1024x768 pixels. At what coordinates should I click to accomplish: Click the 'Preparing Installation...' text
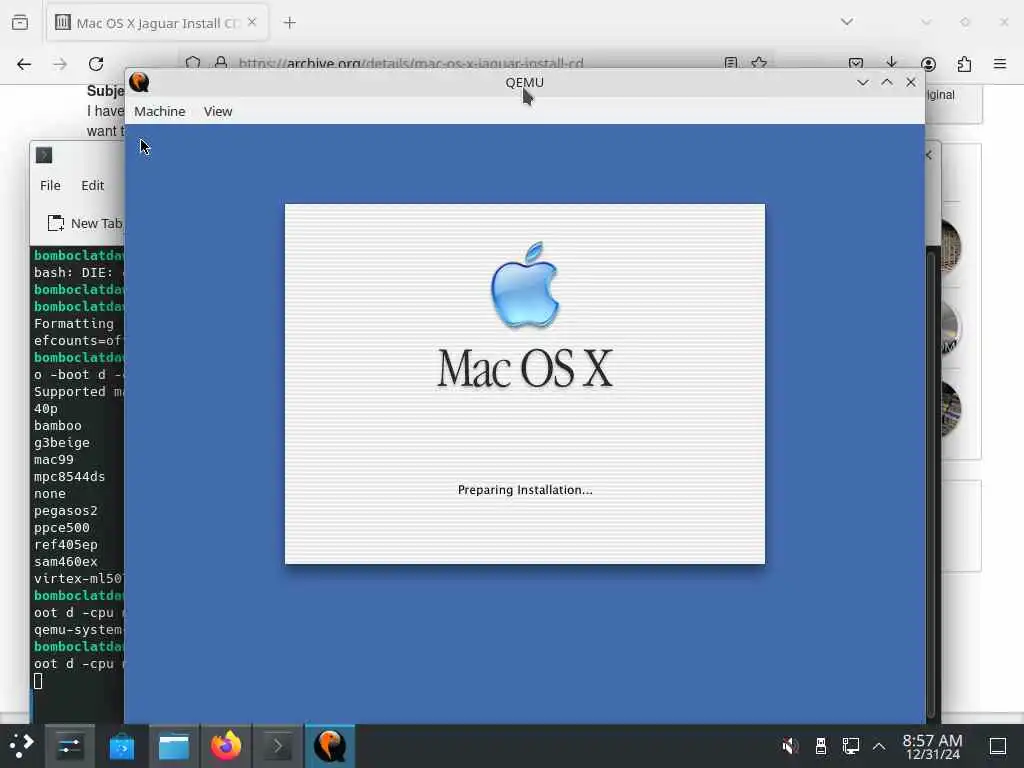click(x=525, y=490)
